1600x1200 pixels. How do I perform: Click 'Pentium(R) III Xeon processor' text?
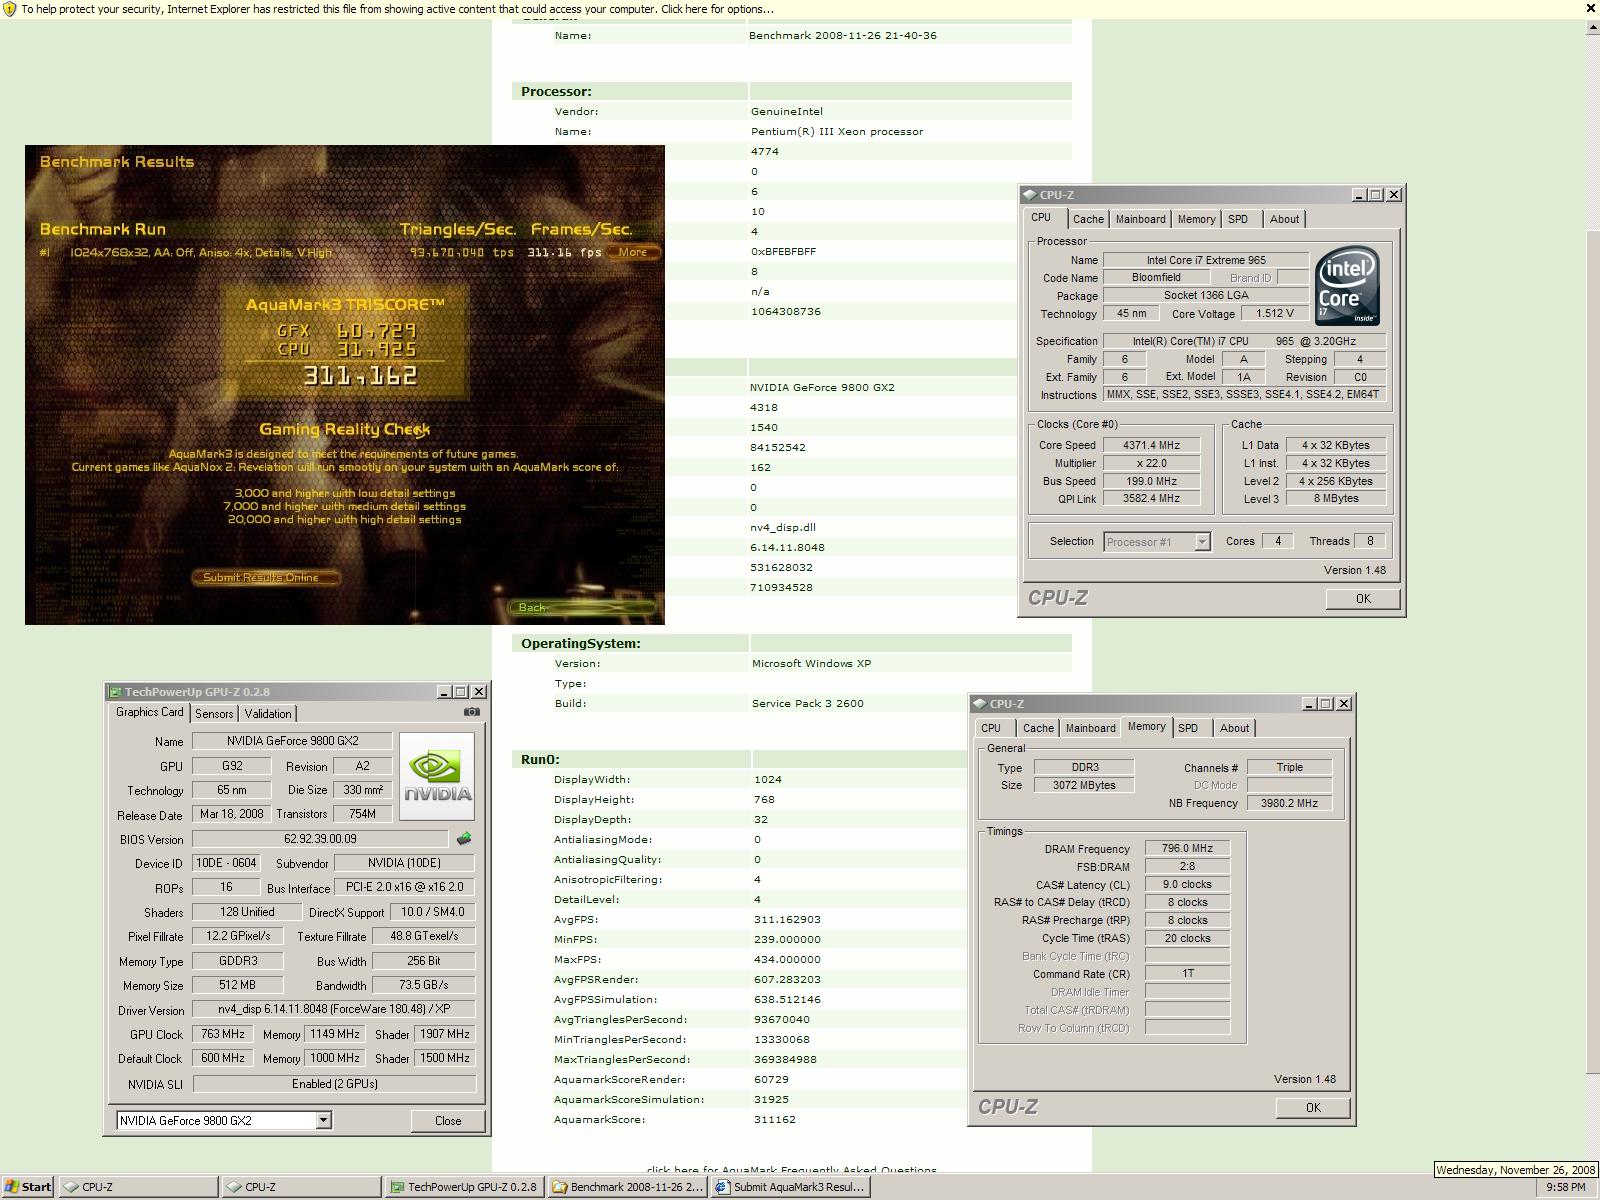coord(837,131)
